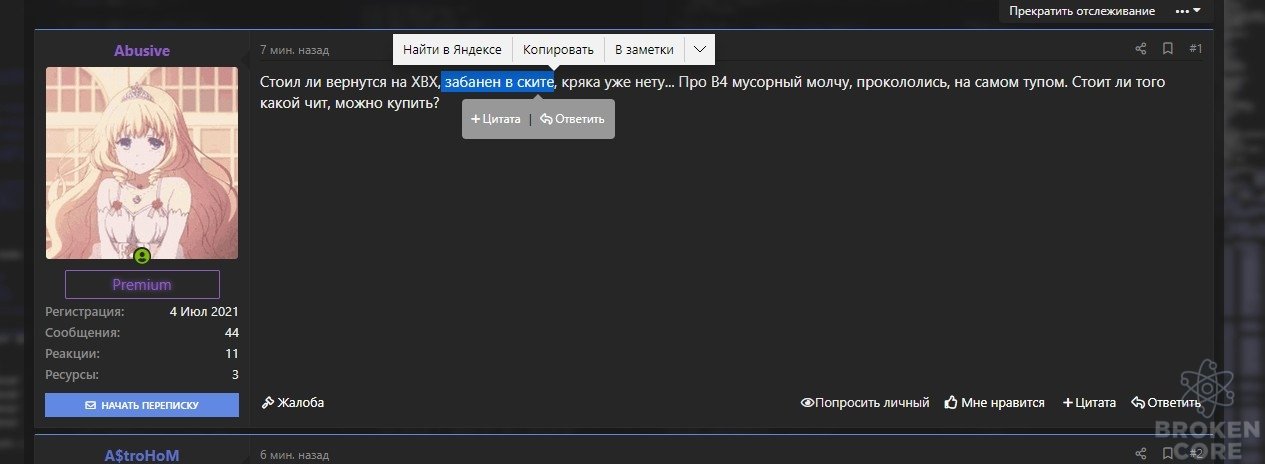The height and width of the screenshot is (464, 1265).
Task: Open Abusive user profile name
Action: coord(142,51)
